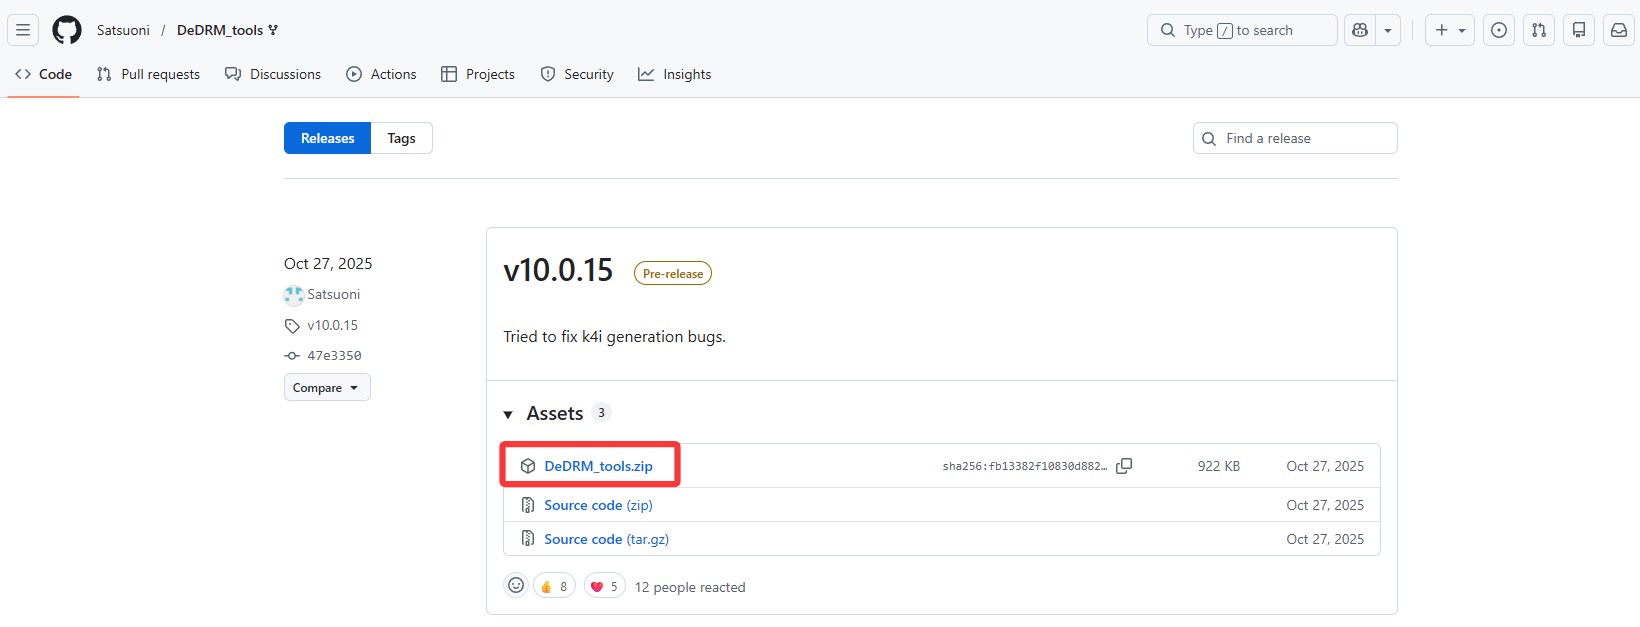Copy the sha256 hash to clipboard
The width and height of the screenshot is (1640, 627).
1124,466
